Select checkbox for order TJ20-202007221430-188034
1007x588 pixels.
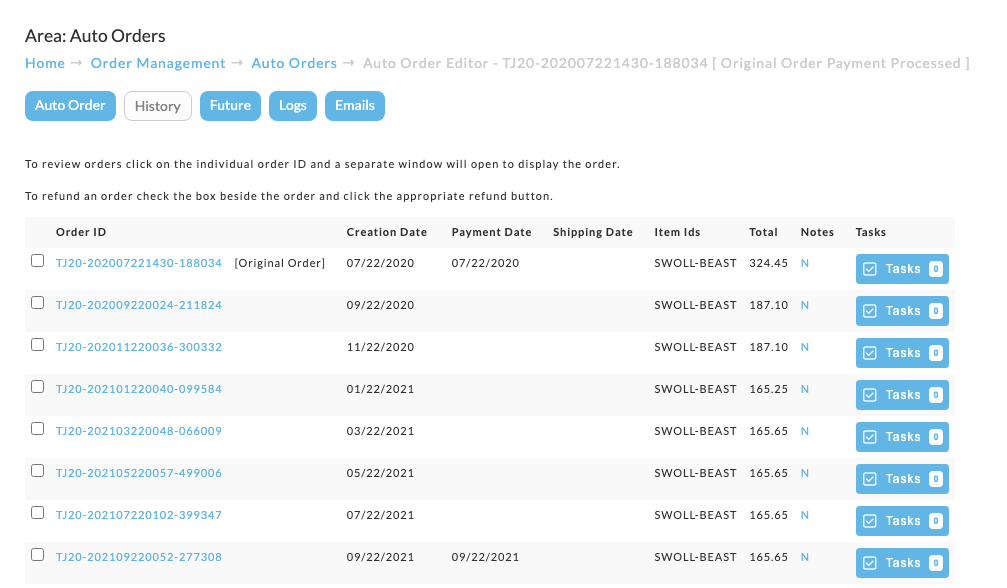click(37, 261)
